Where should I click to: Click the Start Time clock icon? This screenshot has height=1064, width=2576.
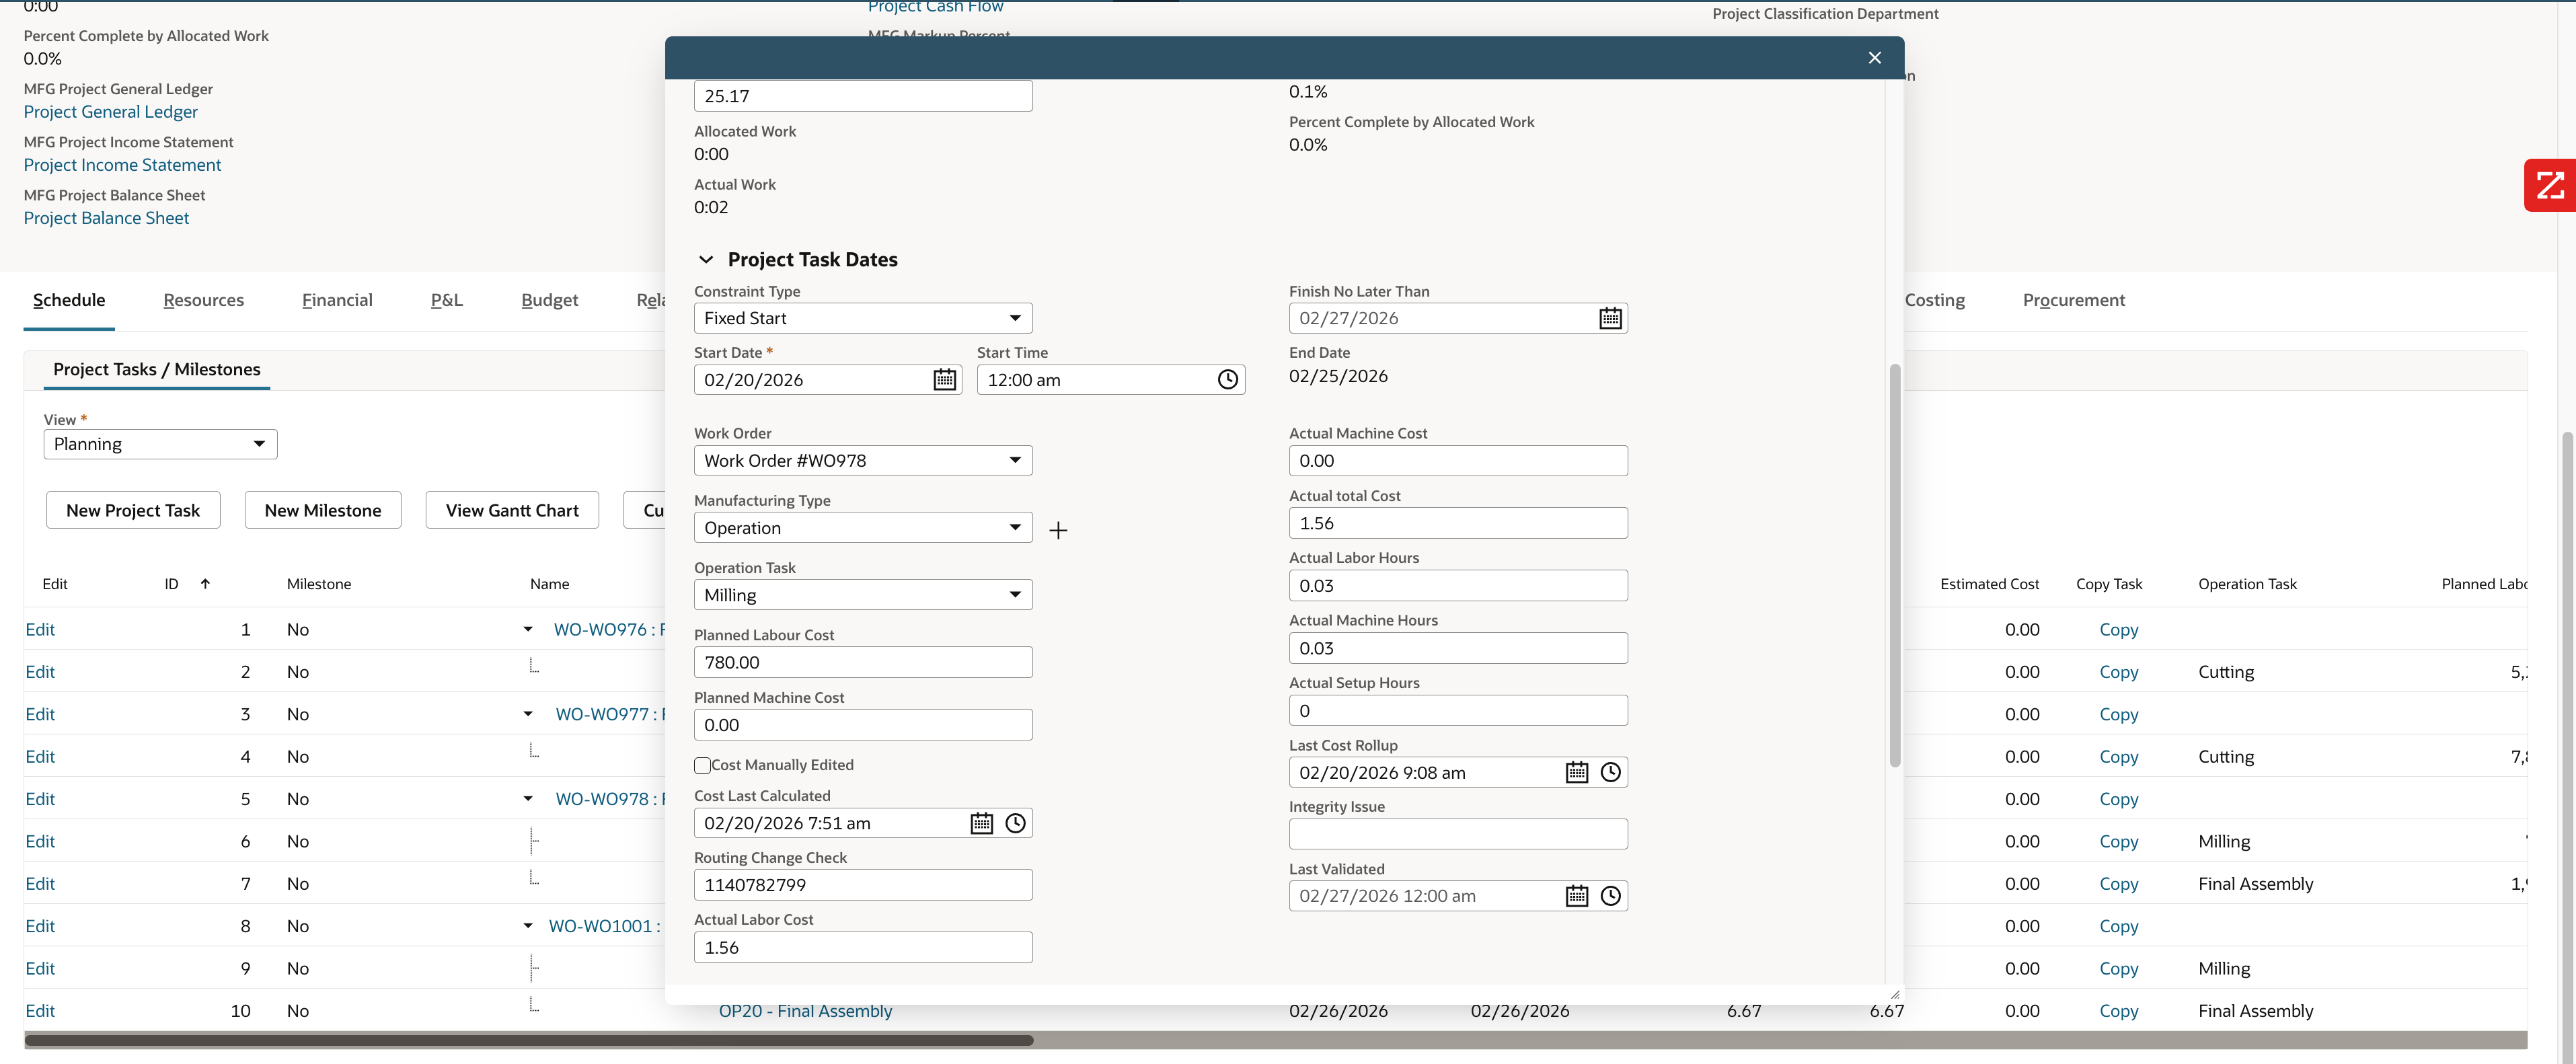tap(1227, 380)
